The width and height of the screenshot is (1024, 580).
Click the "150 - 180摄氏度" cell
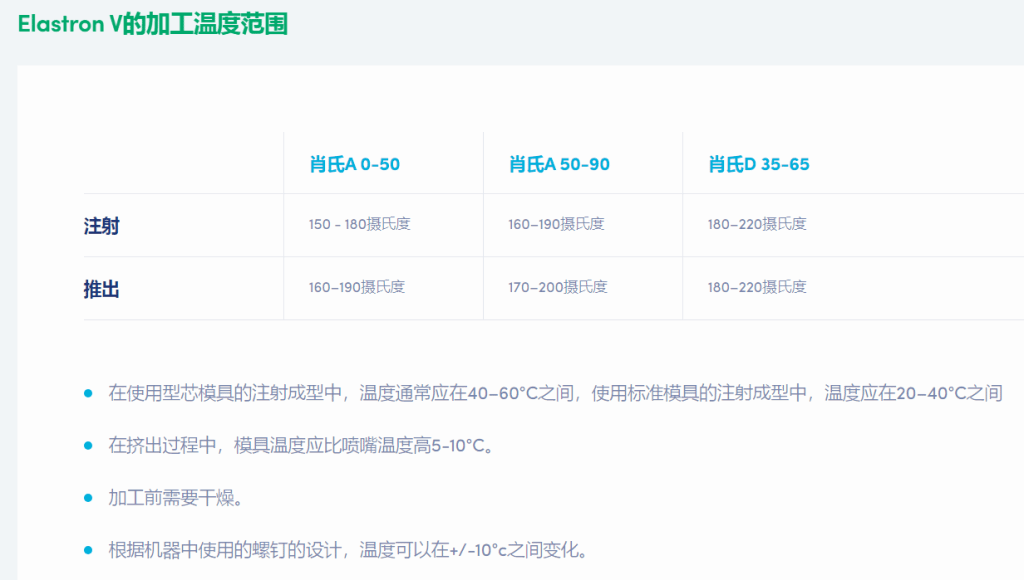(x=360, y=224)
